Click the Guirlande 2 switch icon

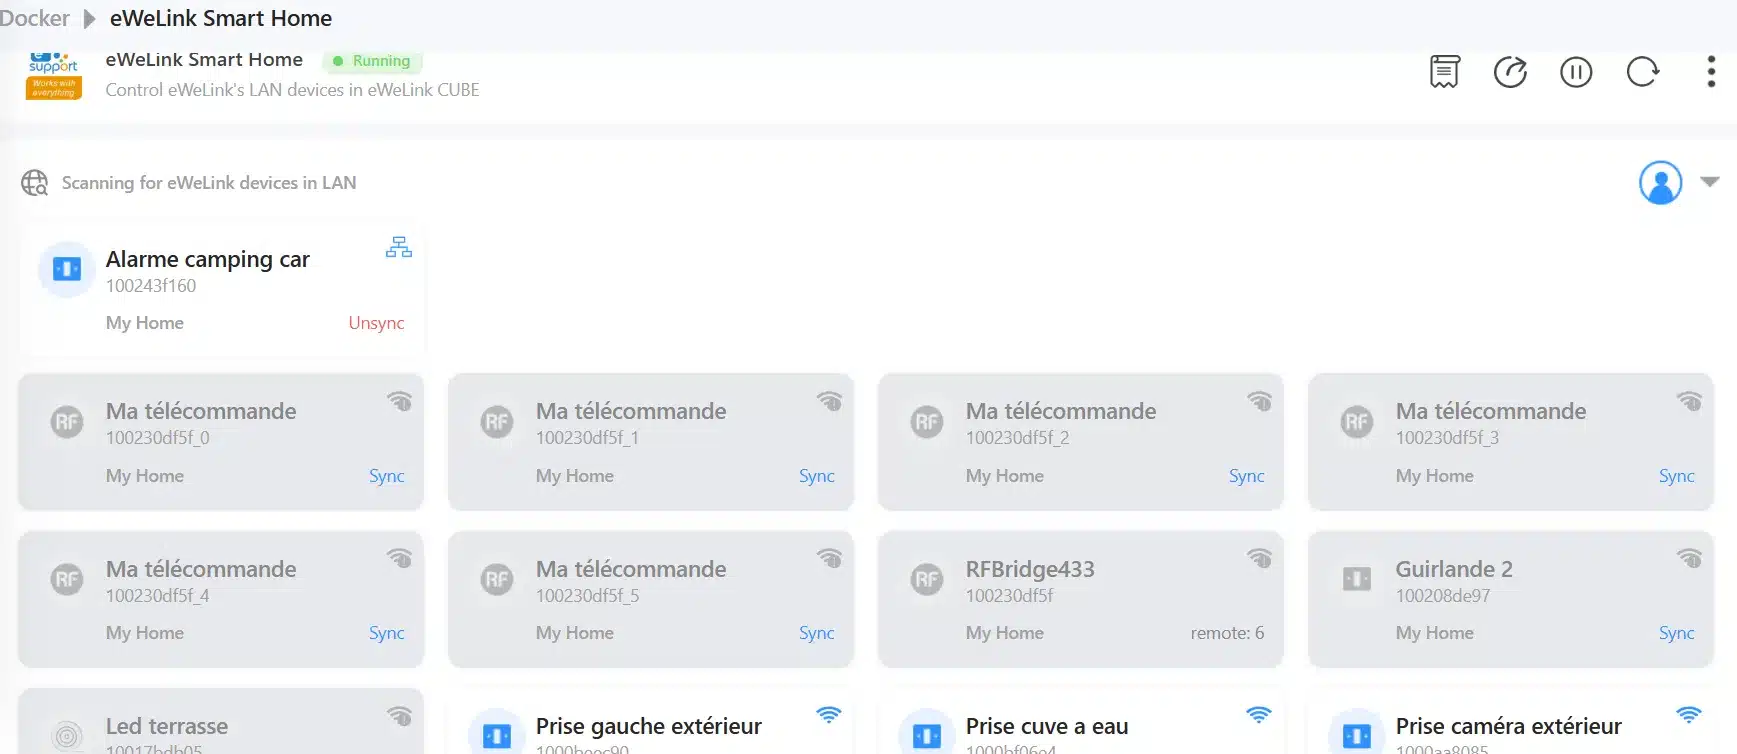coord(1357,579)
